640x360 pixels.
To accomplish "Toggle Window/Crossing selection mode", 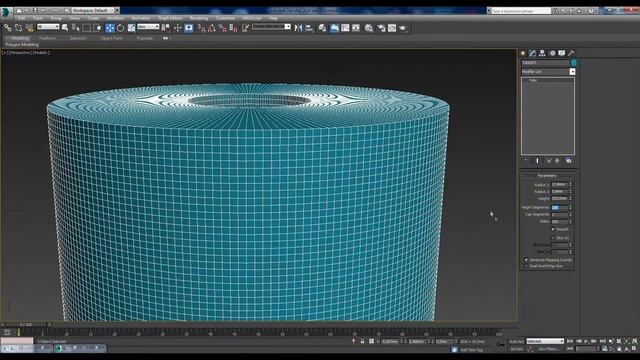I will pos(98,28).
